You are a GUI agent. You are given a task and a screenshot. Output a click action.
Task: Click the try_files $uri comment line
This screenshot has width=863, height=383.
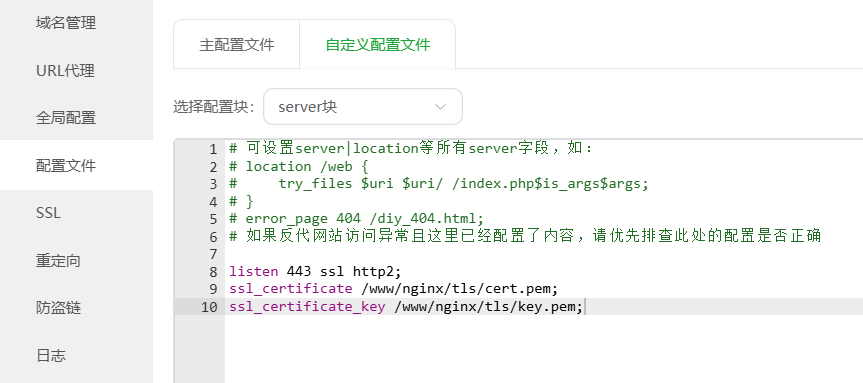click(439, 184)
